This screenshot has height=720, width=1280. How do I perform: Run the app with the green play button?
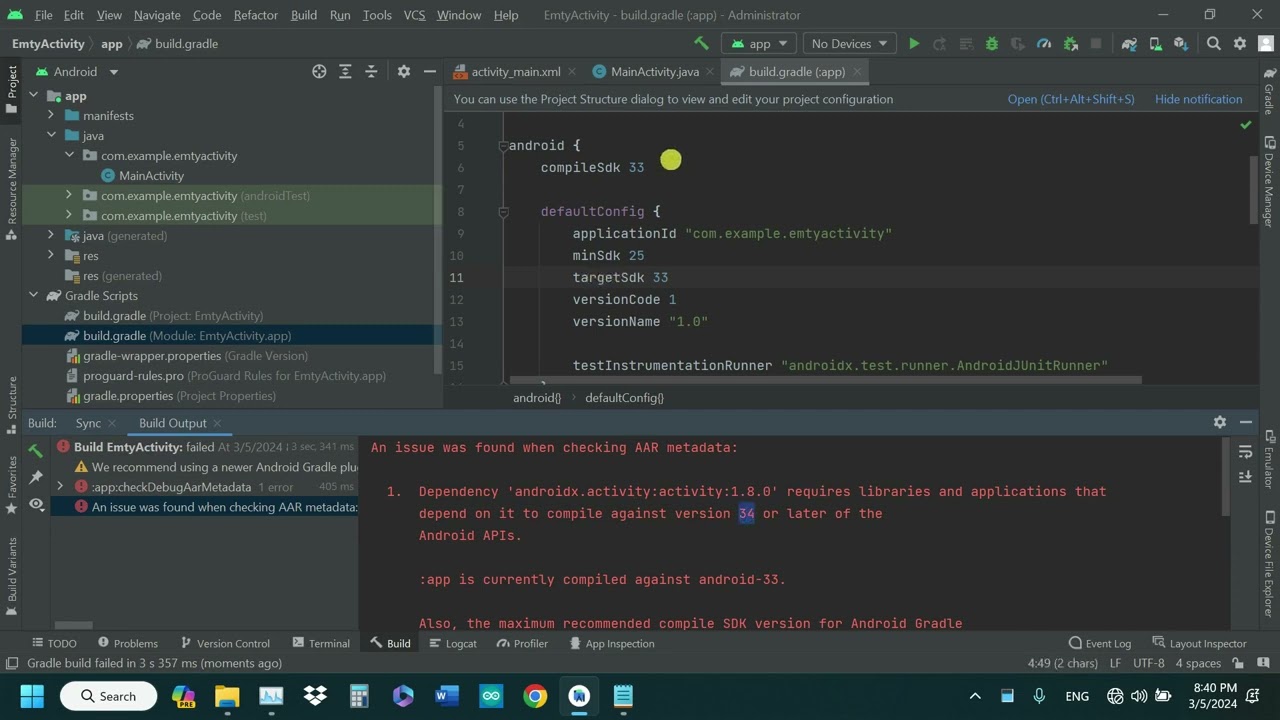tap(914, 44)
